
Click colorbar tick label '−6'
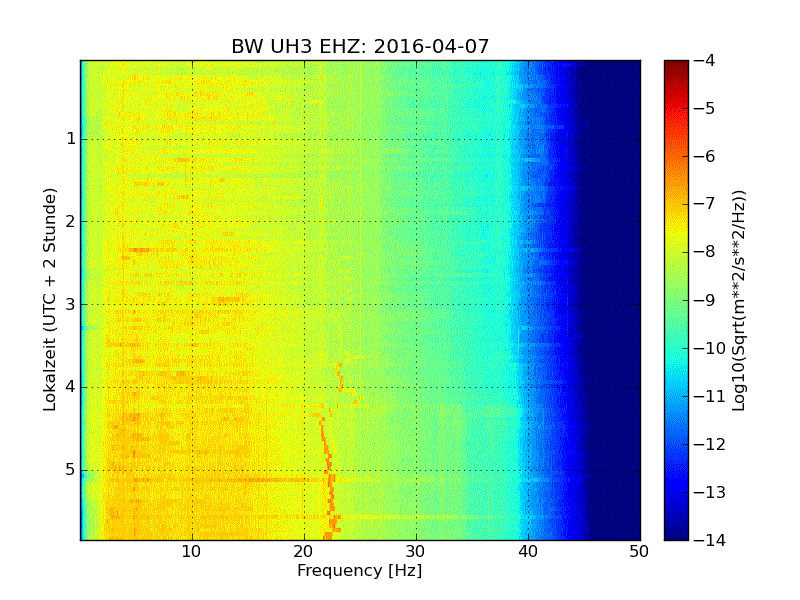(705, 156)
